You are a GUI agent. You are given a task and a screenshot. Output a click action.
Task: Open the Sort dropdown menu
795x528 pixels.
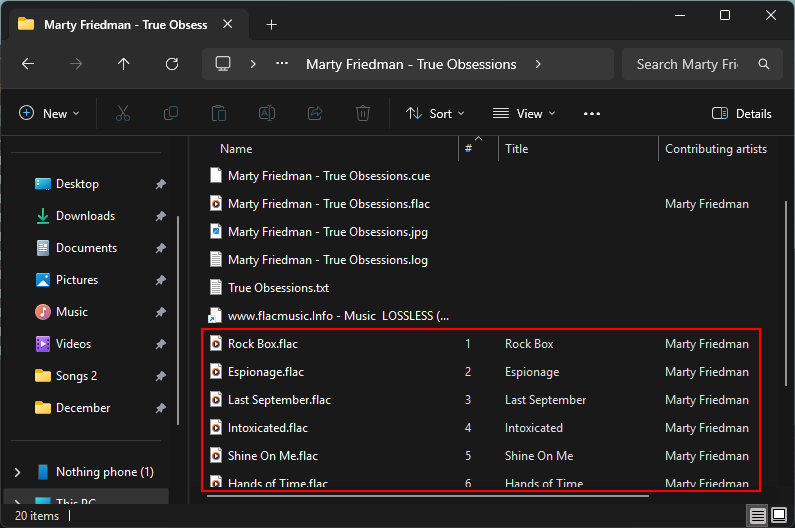436,114
